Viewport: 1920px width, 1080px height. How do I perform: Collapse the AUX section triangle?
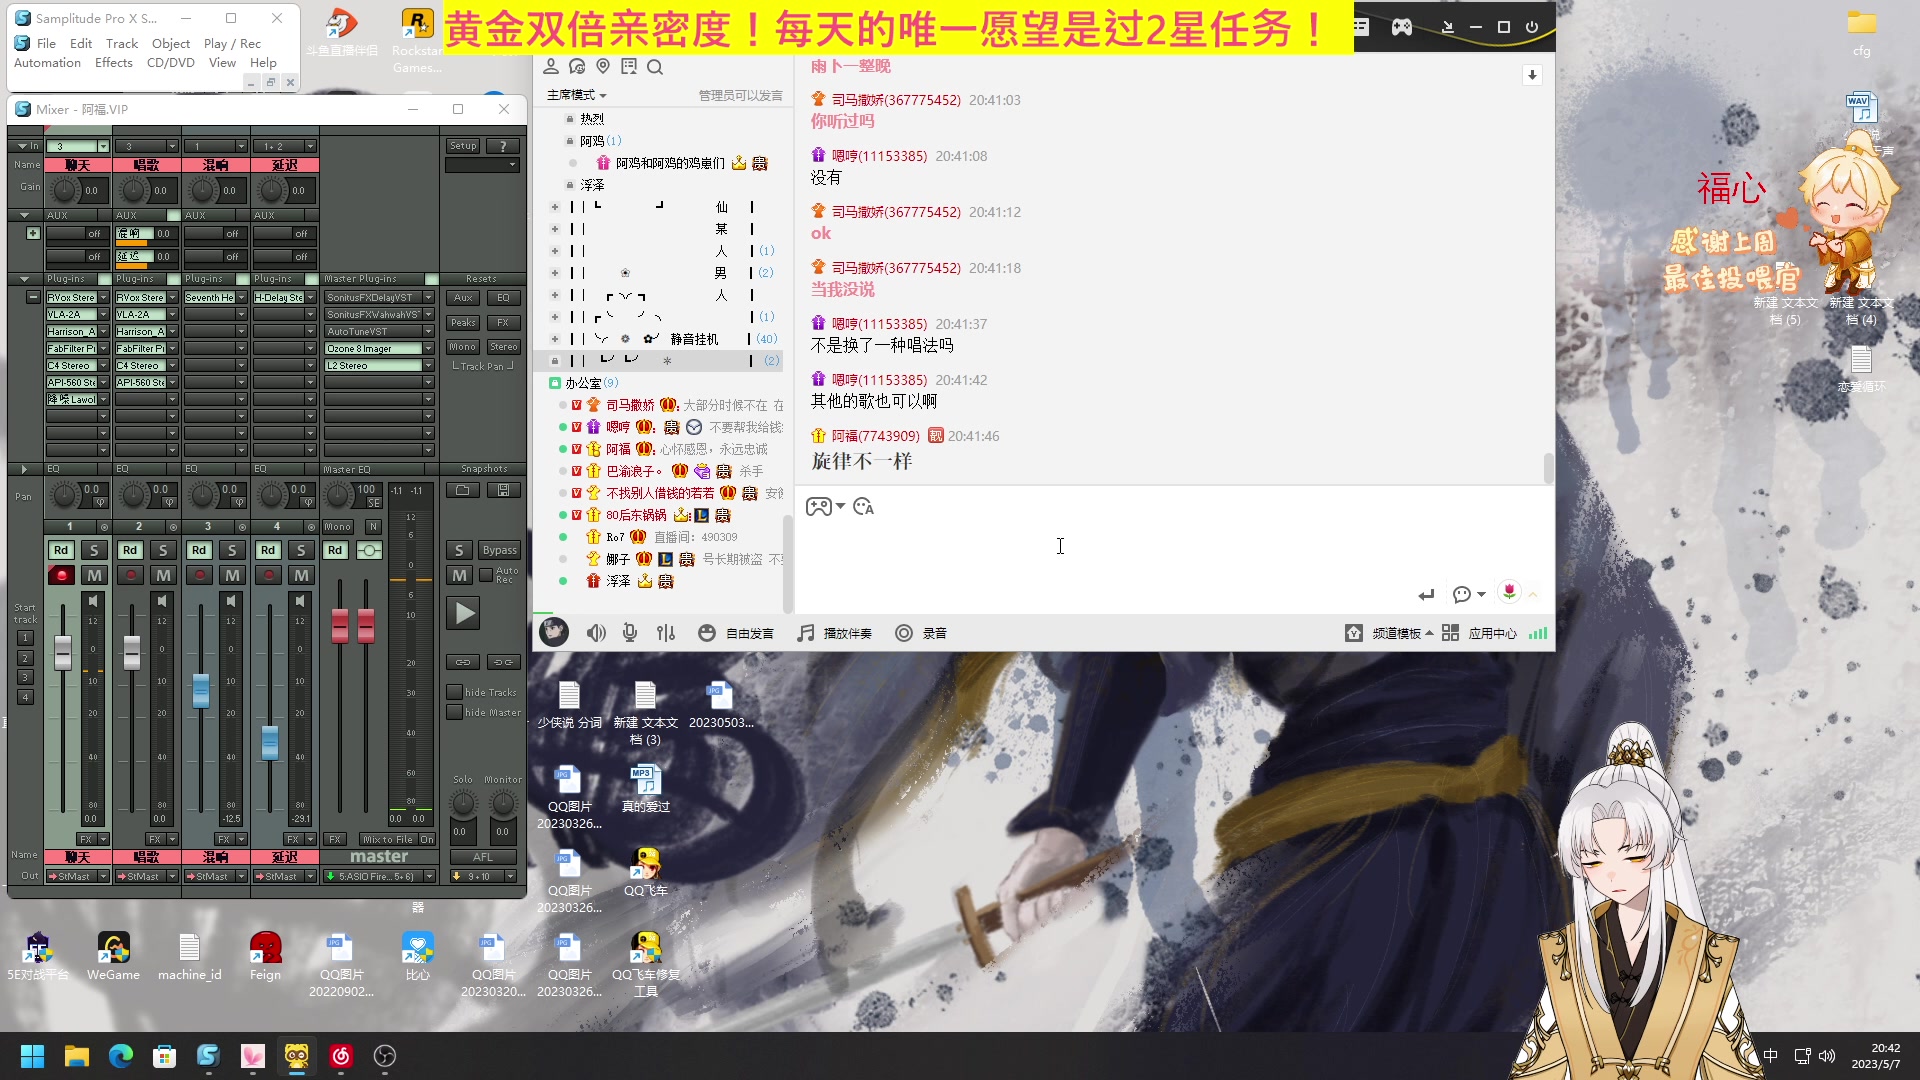tap(24, 215)
